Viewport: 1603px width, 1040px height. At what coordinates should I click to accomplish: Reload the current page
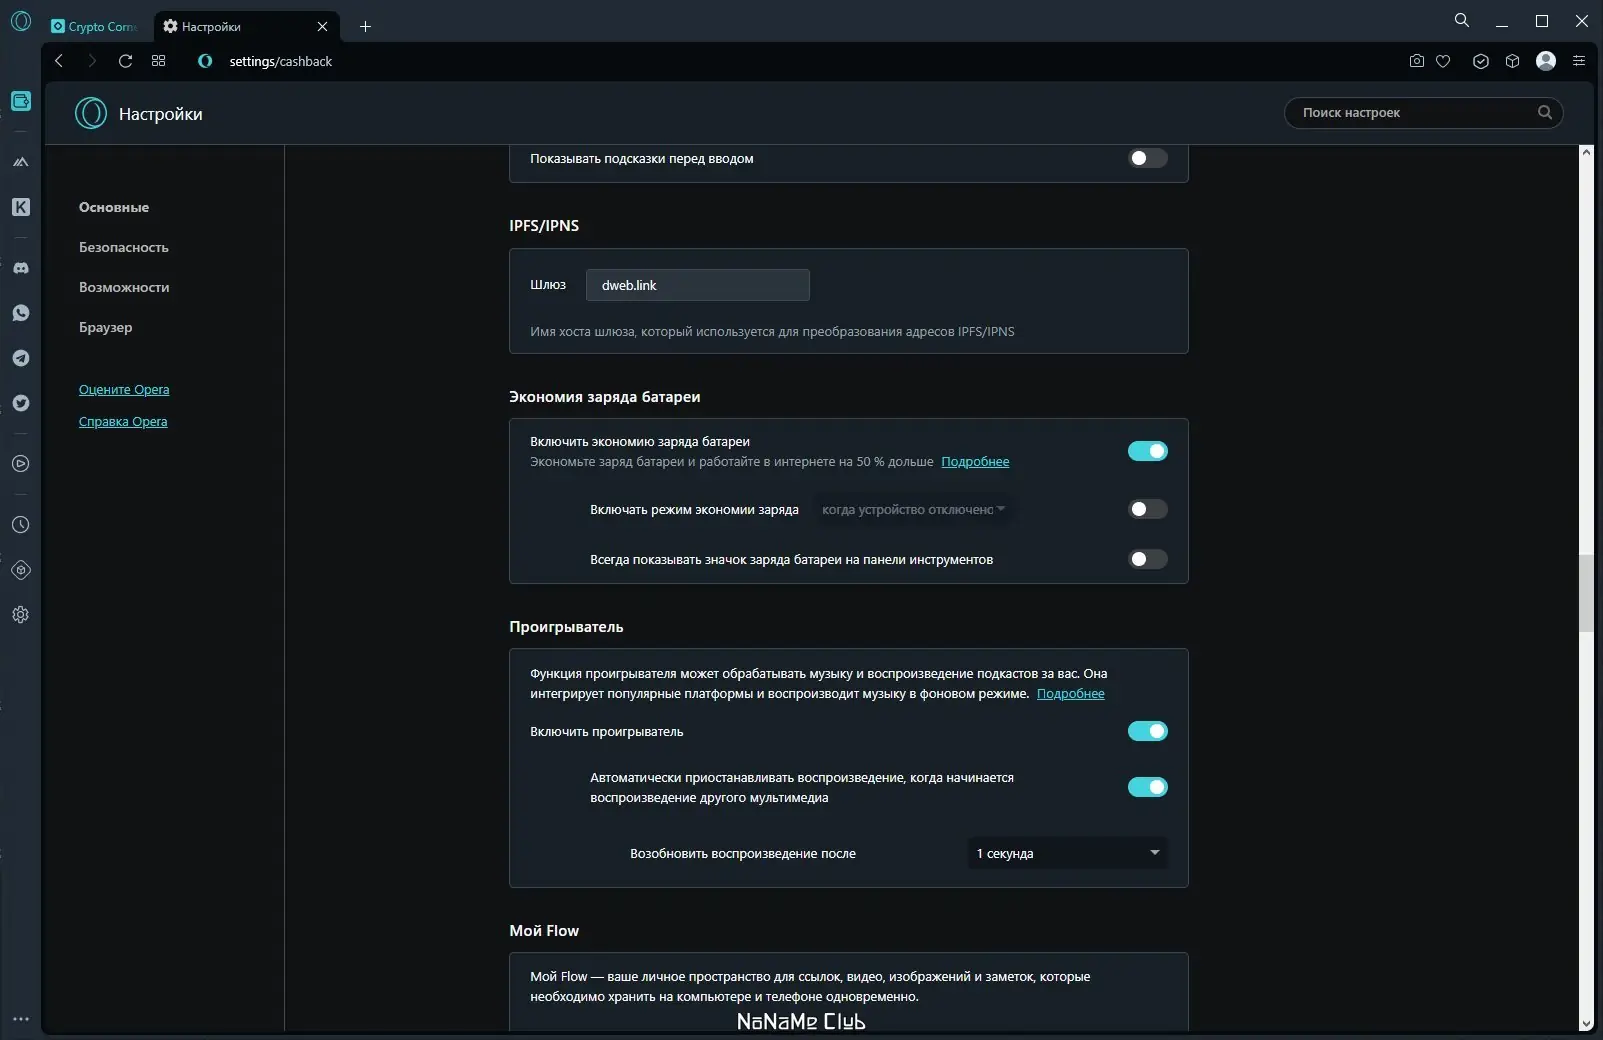(125, 61)
